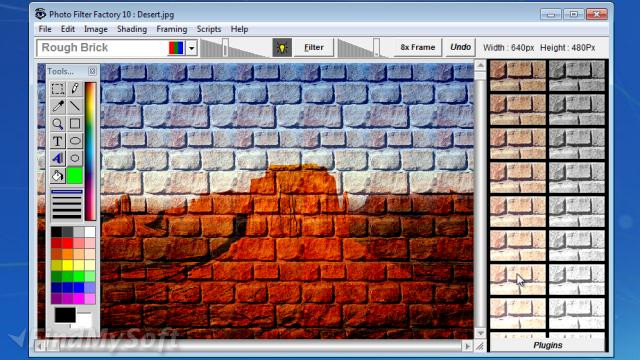Select the rectangle shape tool
The image size is (640, 360).
(x=75, y=123)
